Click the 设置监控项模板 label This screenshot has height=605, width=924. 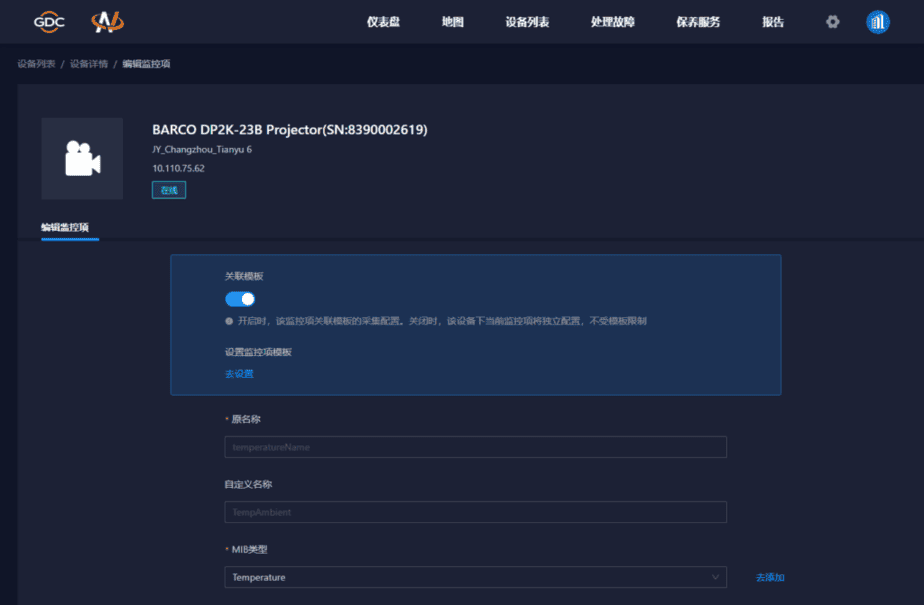[258, 352]
